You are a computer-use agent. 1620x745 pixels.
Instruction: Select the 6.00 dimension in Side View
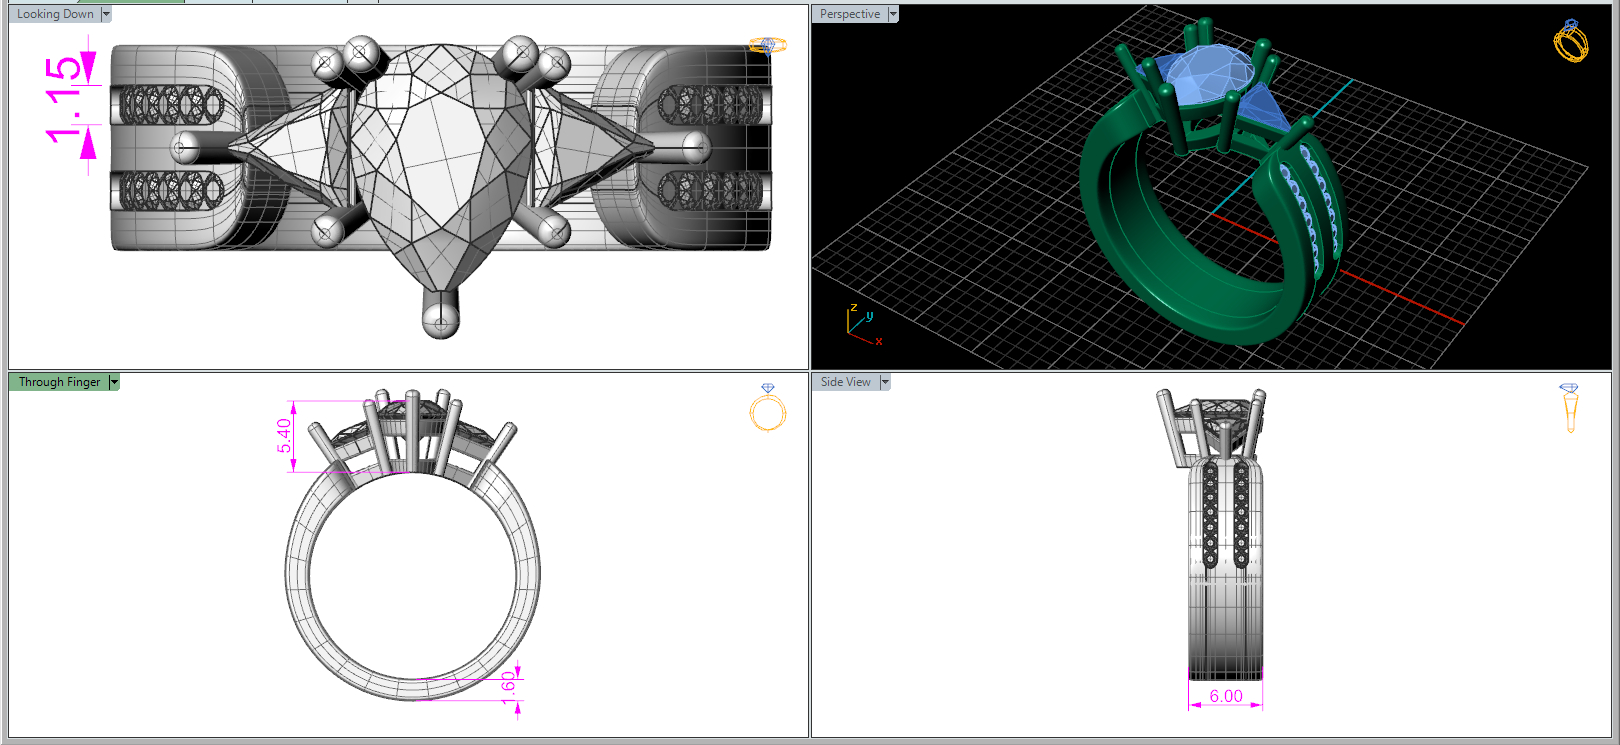click(x=1226, y=696)
